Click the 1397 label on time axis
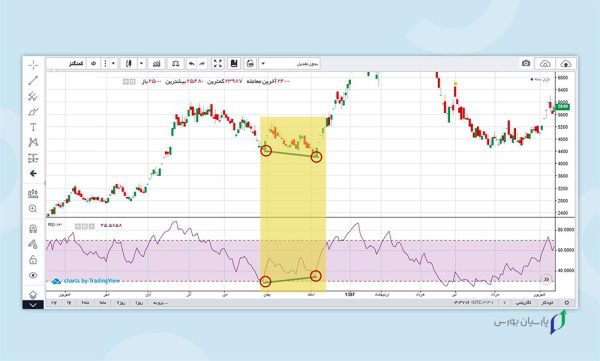 coord(350,294)
